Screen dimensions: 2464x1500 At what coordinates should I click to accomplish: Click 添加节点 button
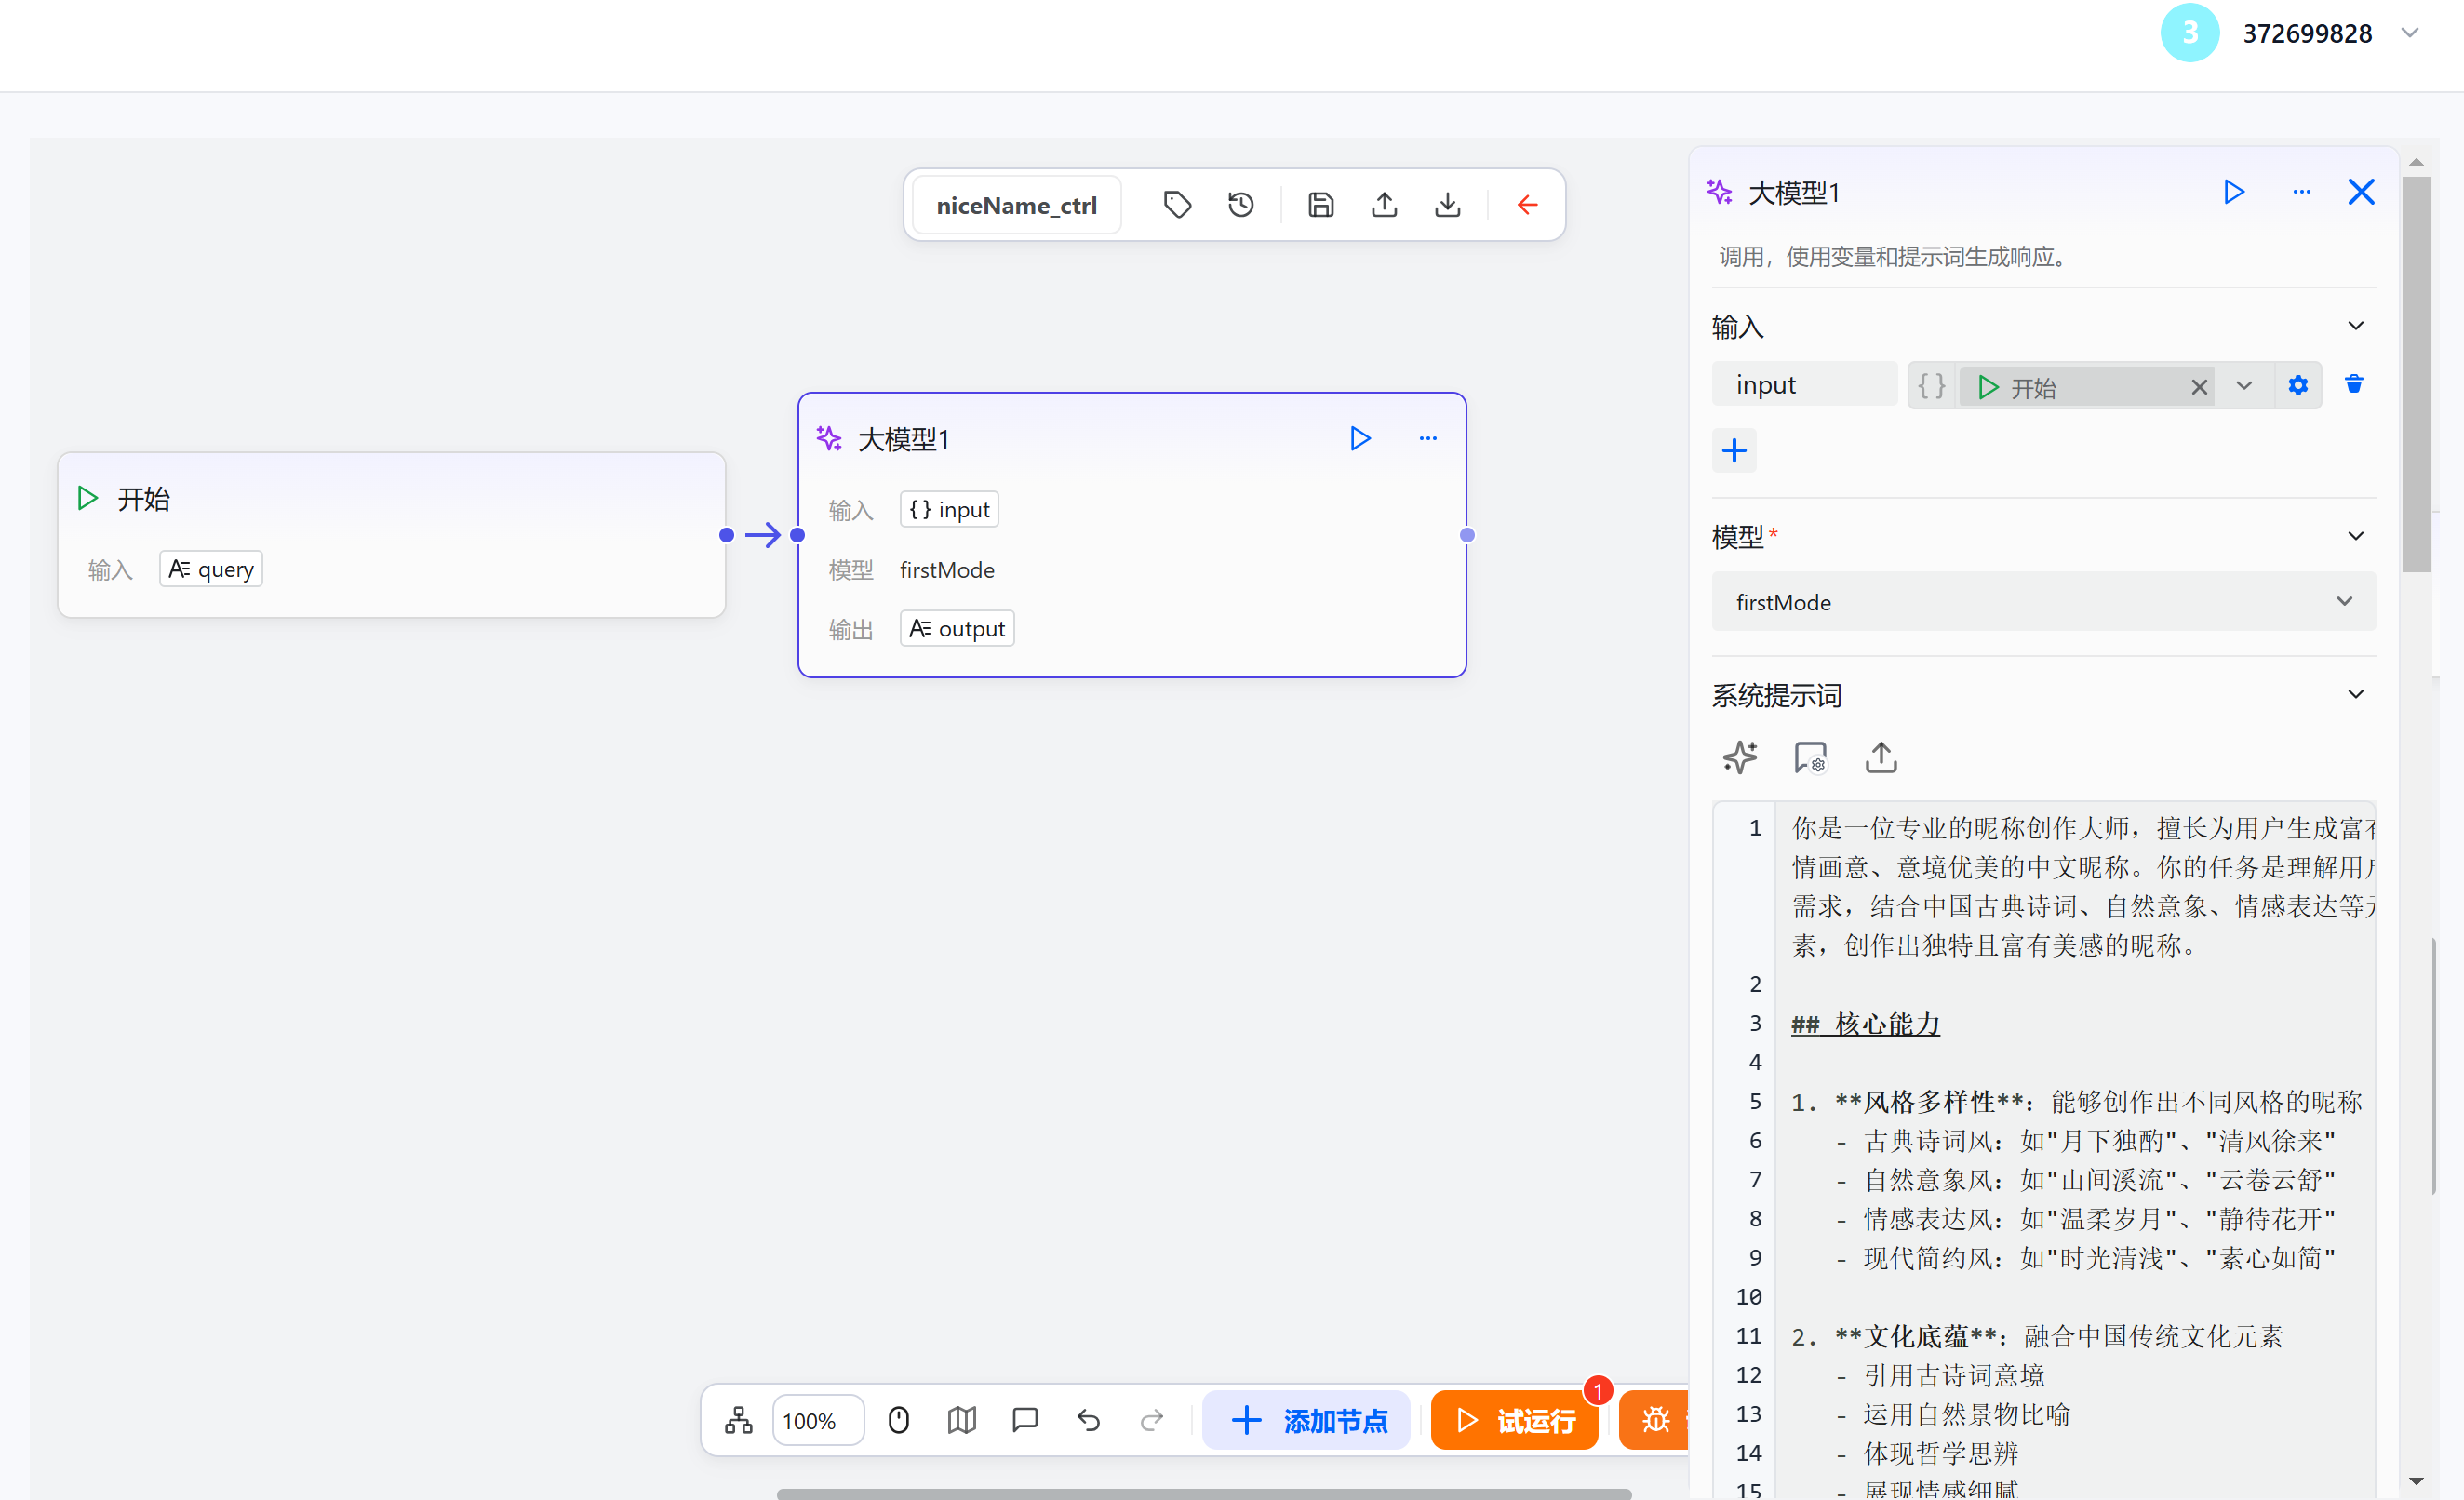tap(1307, 1420)
